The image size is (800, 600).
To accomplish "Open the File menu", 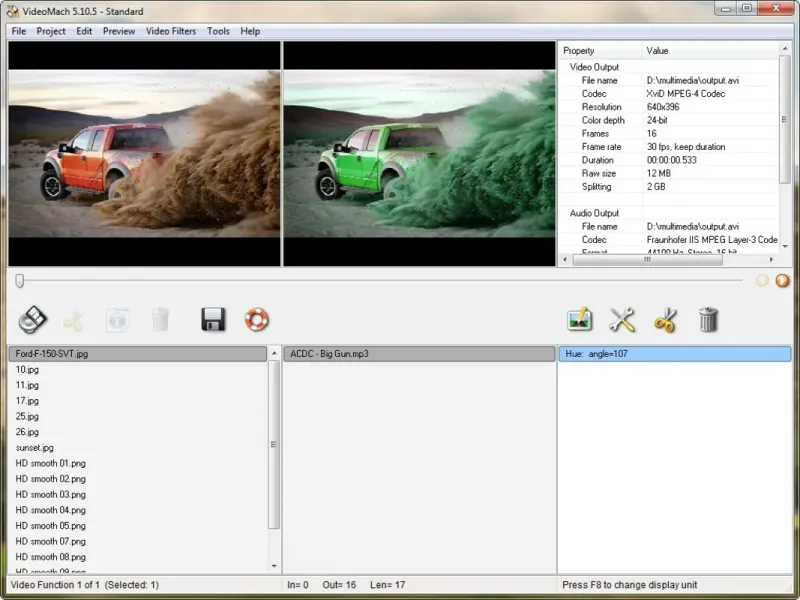I will 19,31.
